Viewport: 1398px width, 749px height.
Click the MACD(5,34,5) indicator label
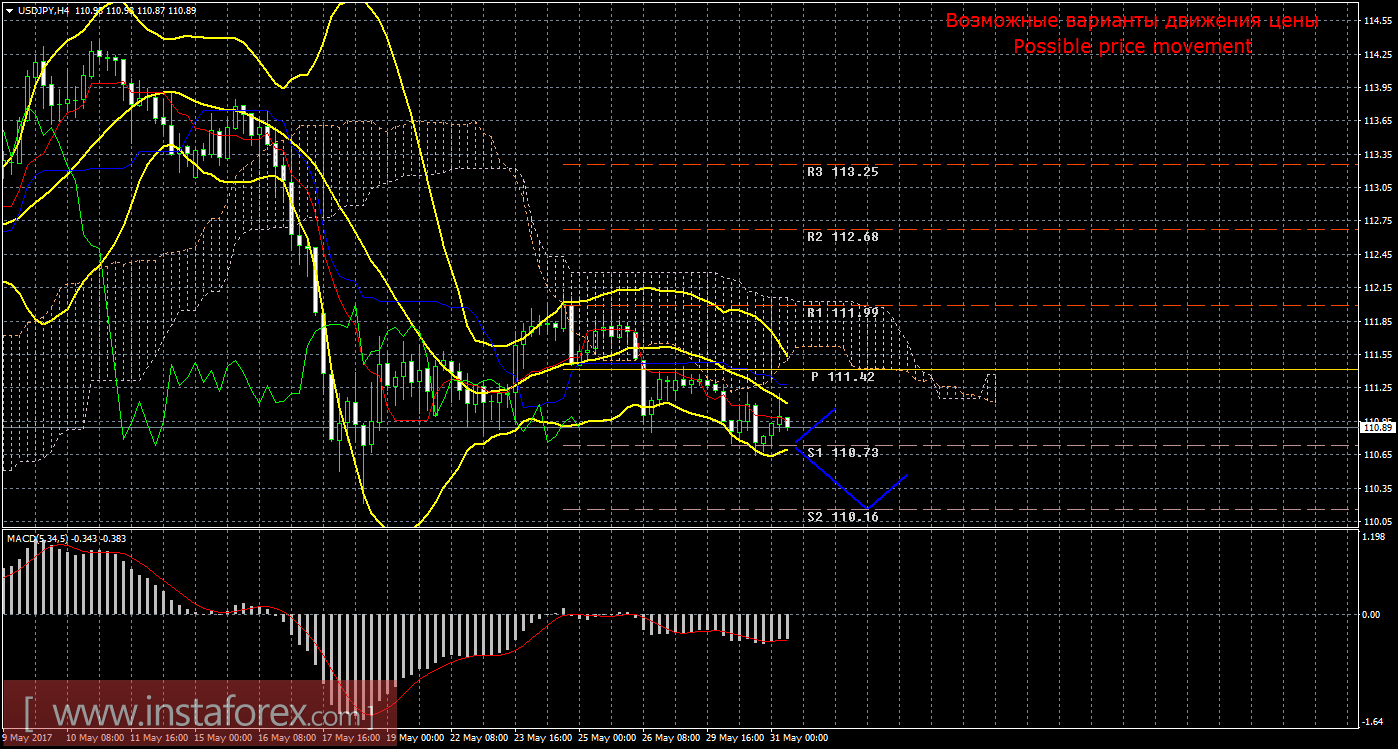38,539
